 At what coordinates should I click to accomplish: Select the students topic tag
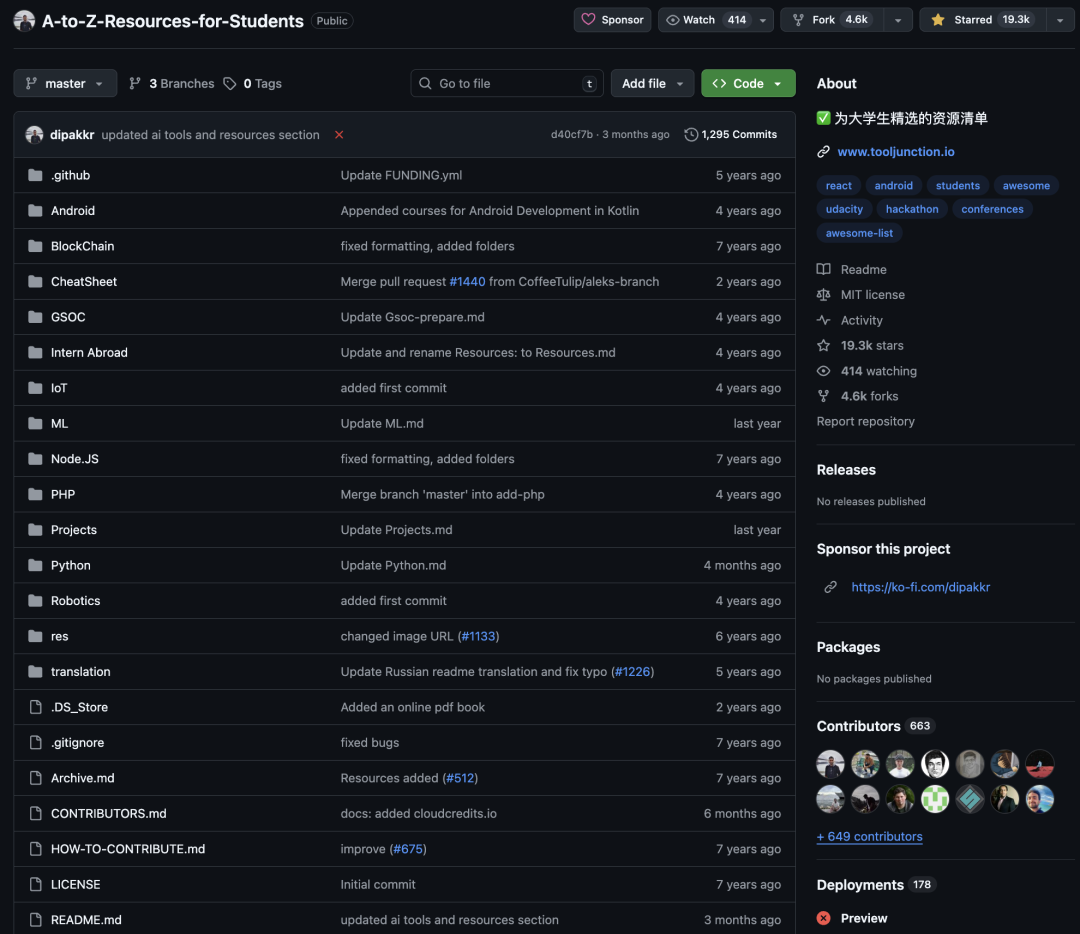(957, 185)
